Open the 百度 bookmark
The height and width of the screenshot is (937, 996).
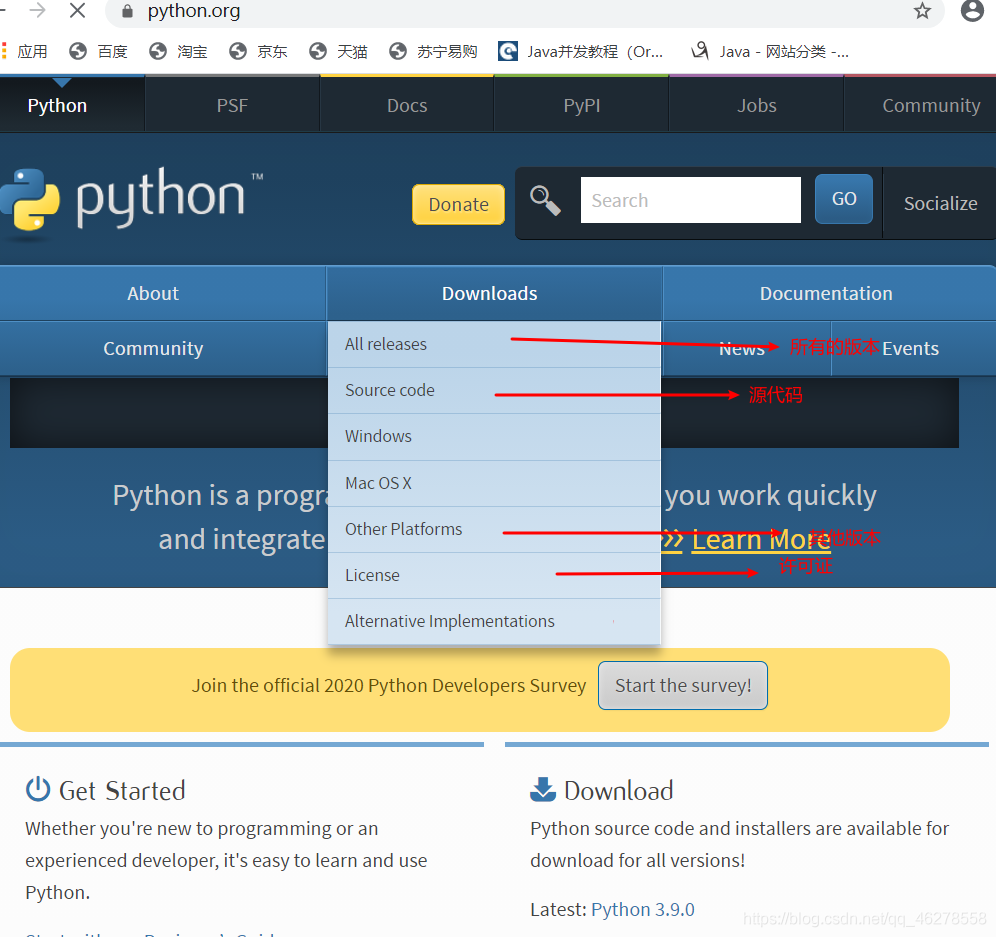[98, 51]
